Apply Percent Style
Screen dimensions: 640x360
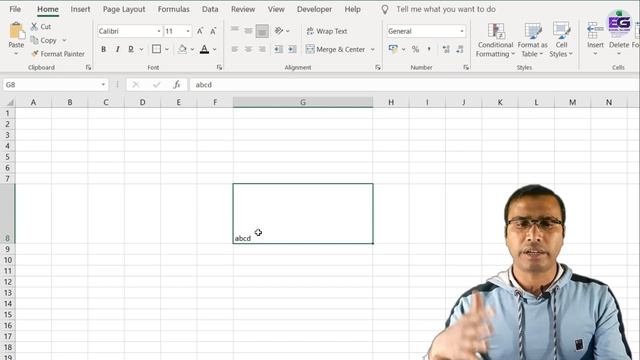416,49
